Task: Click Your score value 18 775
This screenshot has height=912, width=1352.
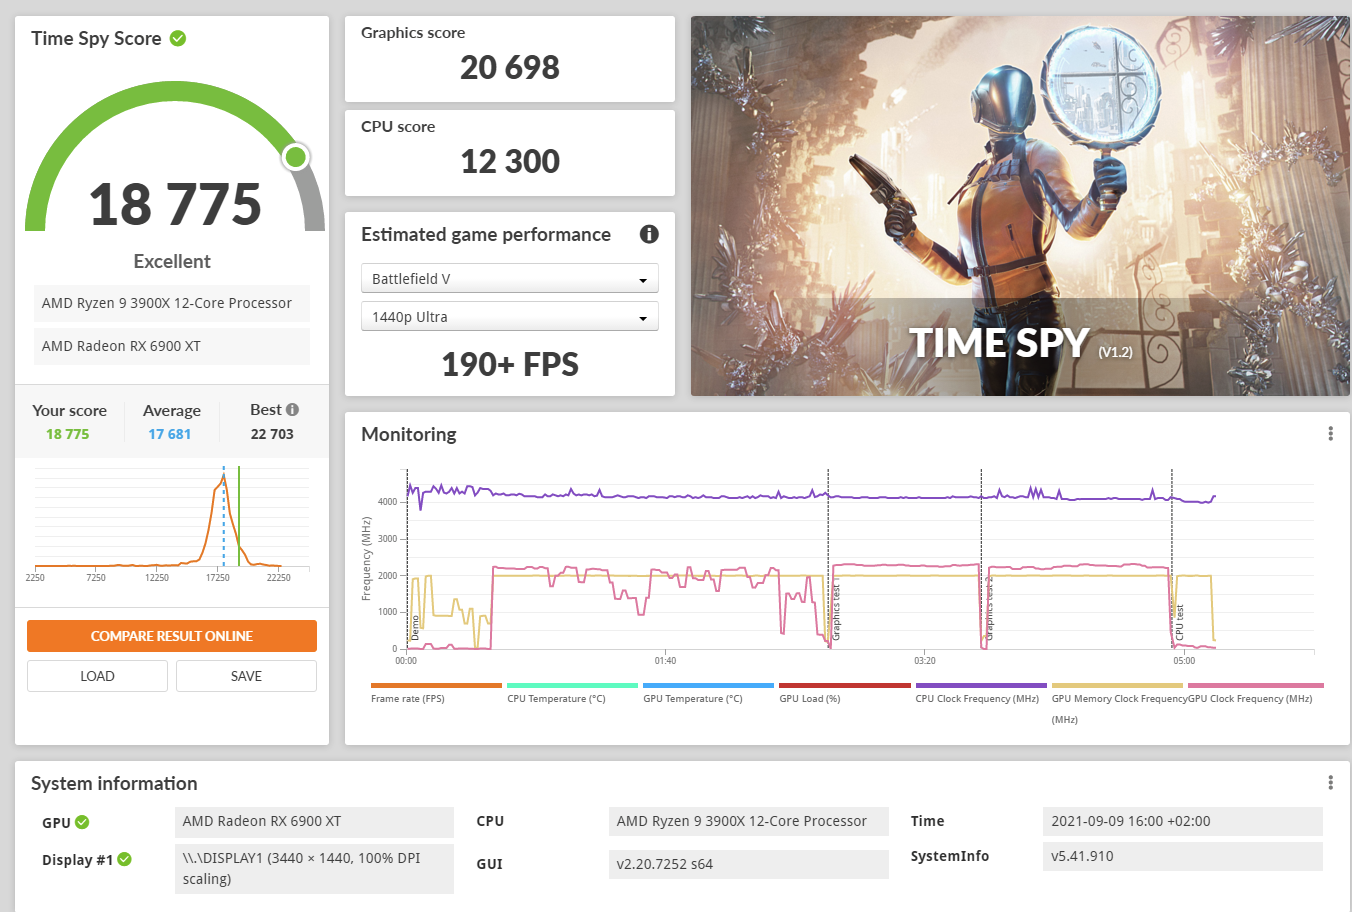Action: (67, 434)
